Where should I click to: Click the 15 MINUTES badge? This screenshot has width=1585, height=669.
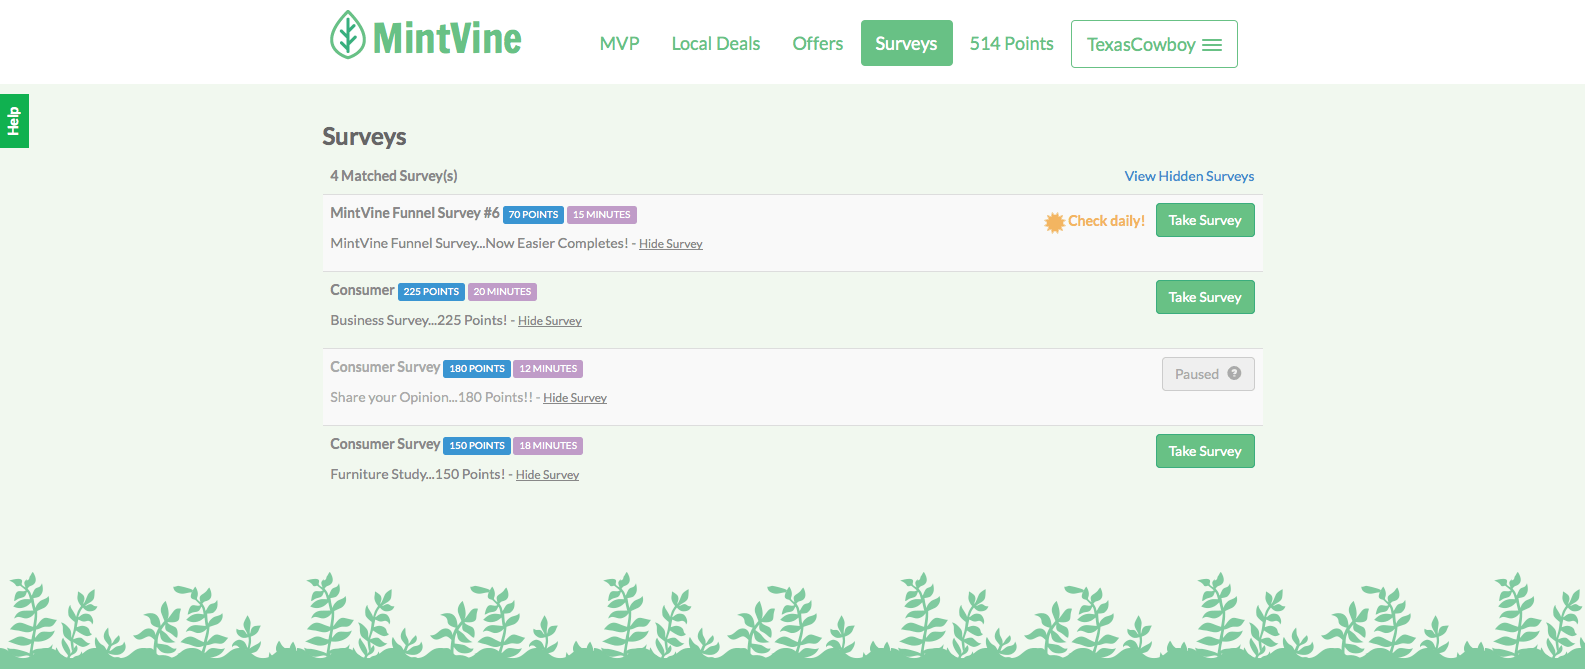[602, 215]
